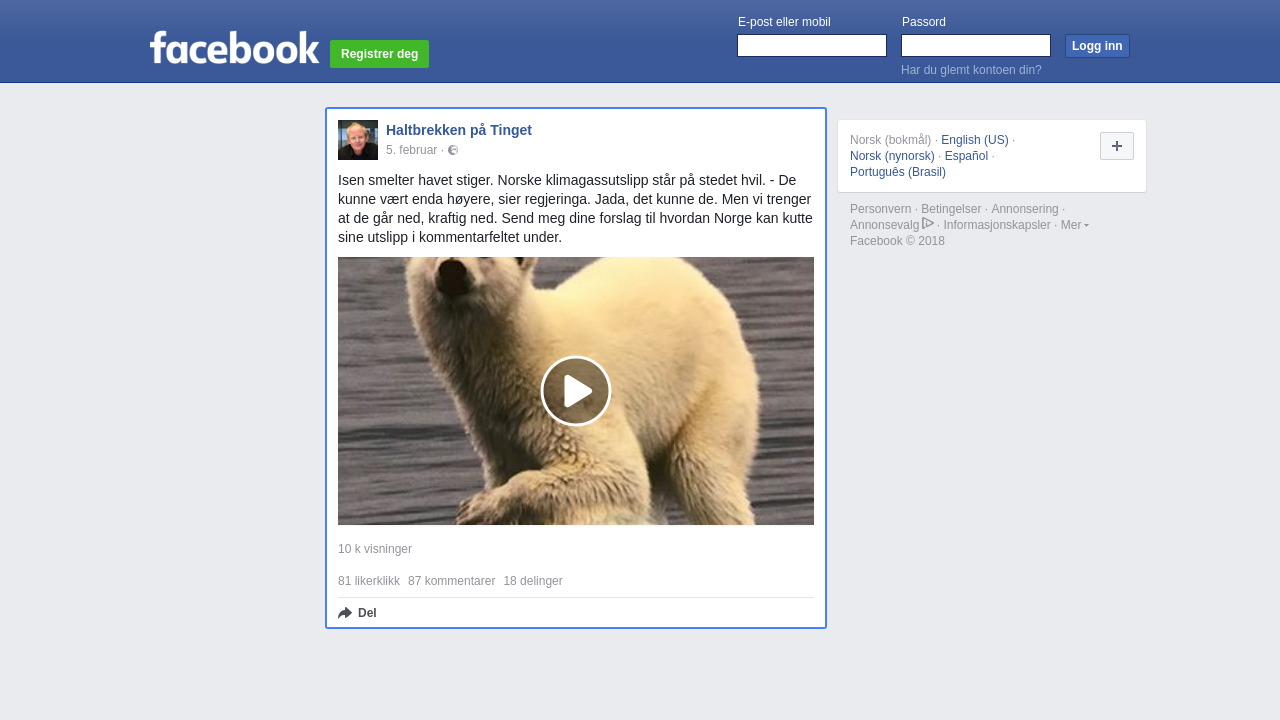Switch language to Norsk (nynorsk)
Viewport: 1280px width, 720px height.
coord(892,156)
